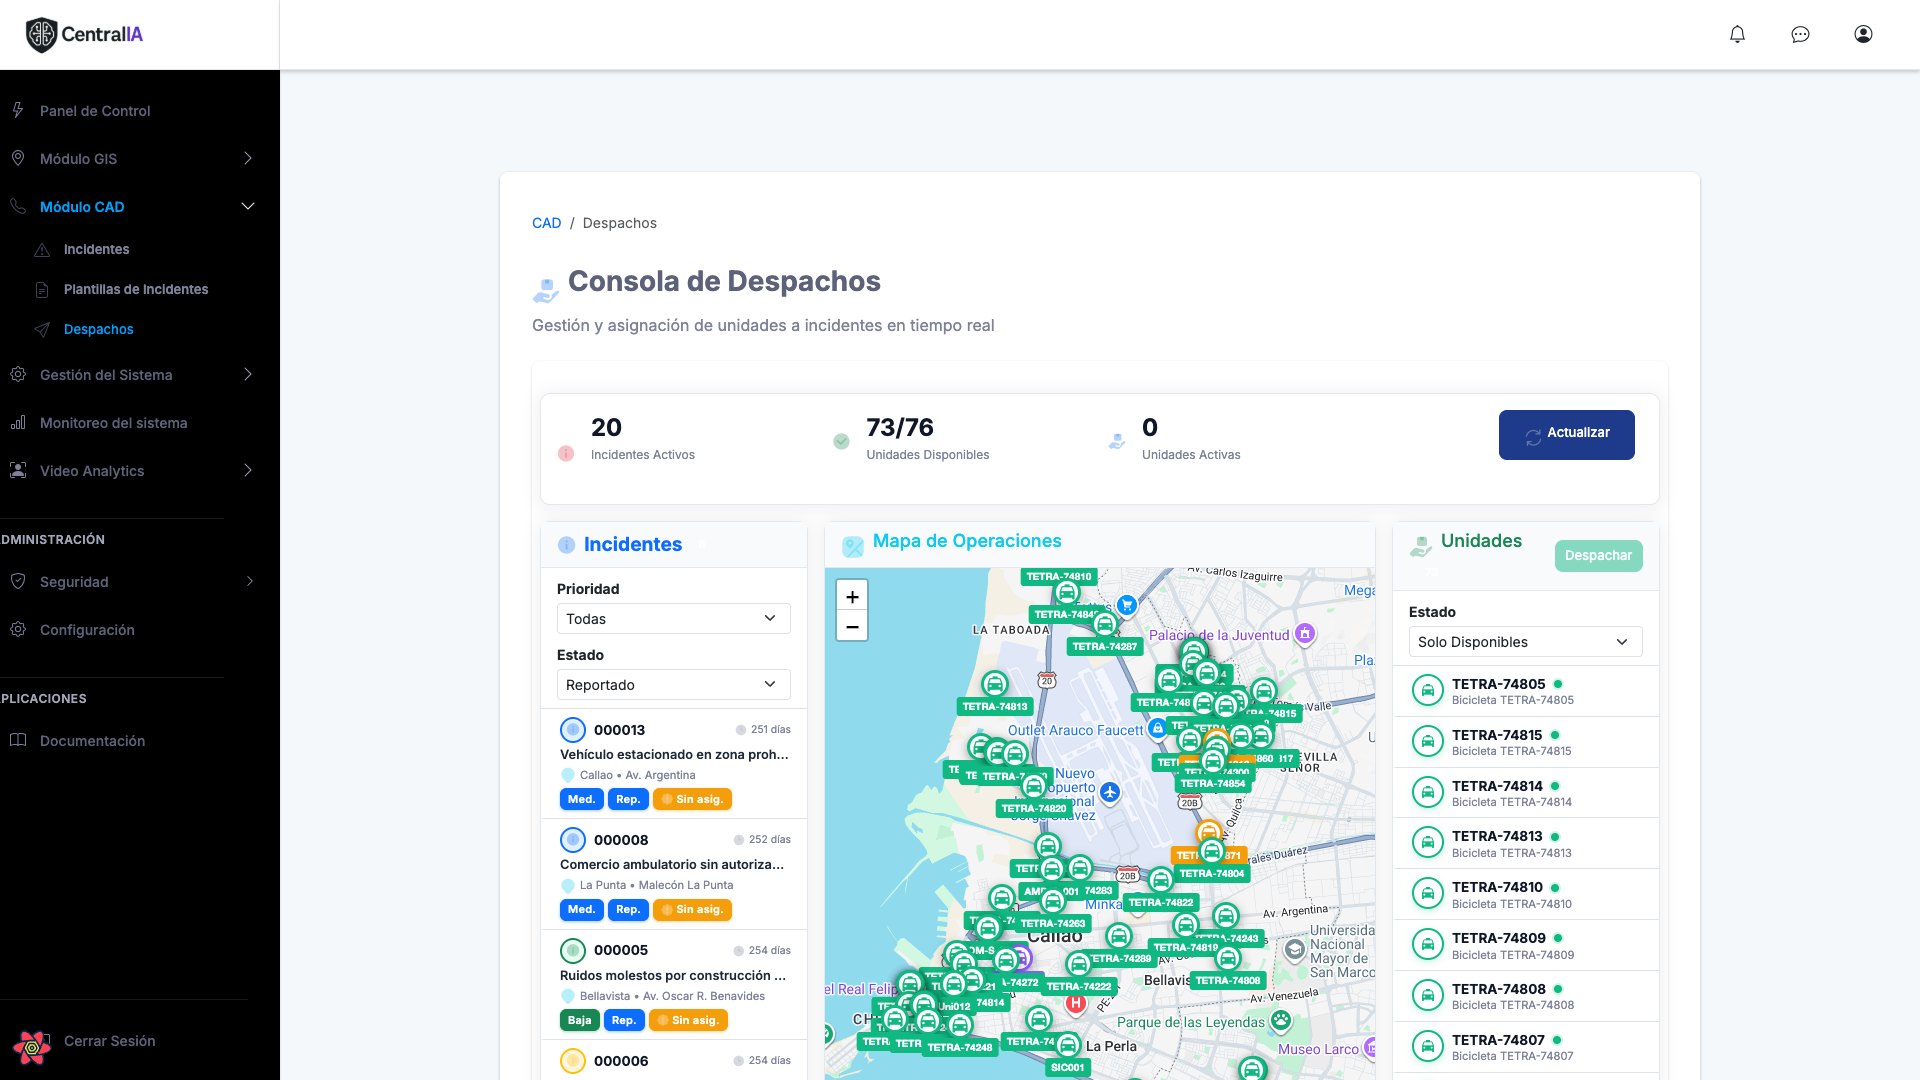1920x1080 pixels.
Task: Click the Despachos paper plane icon
Action: pos(42,329)
